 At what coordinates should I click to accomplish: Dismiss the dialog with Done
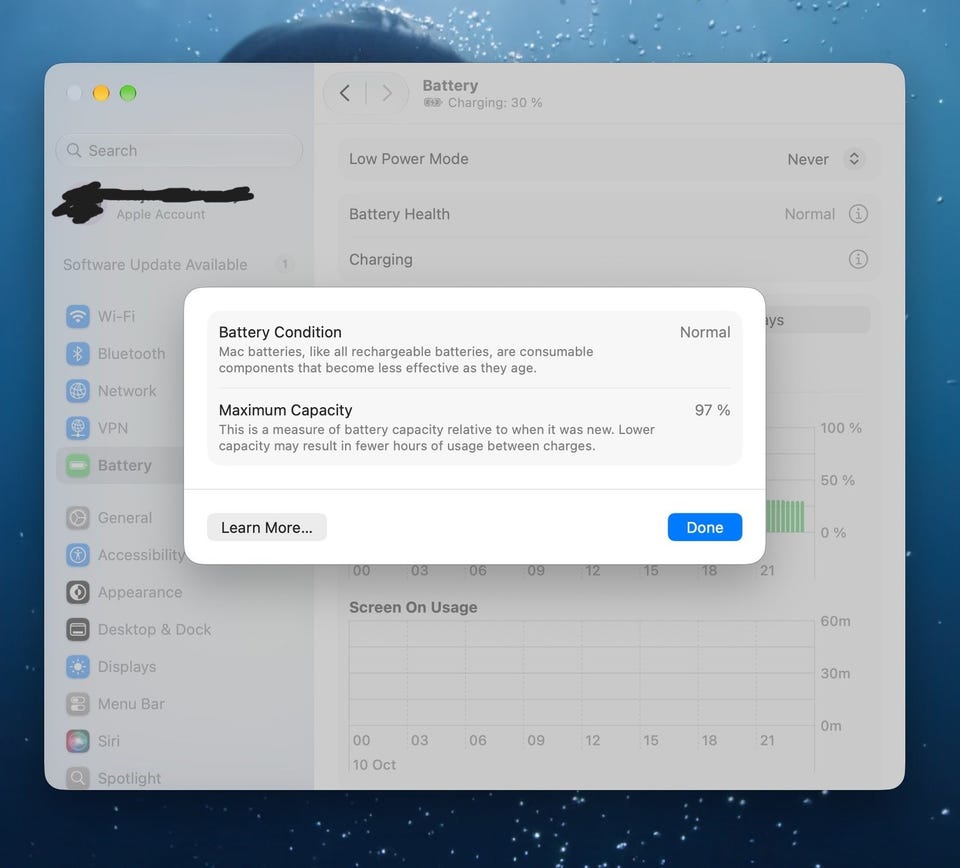coord(705,527)
